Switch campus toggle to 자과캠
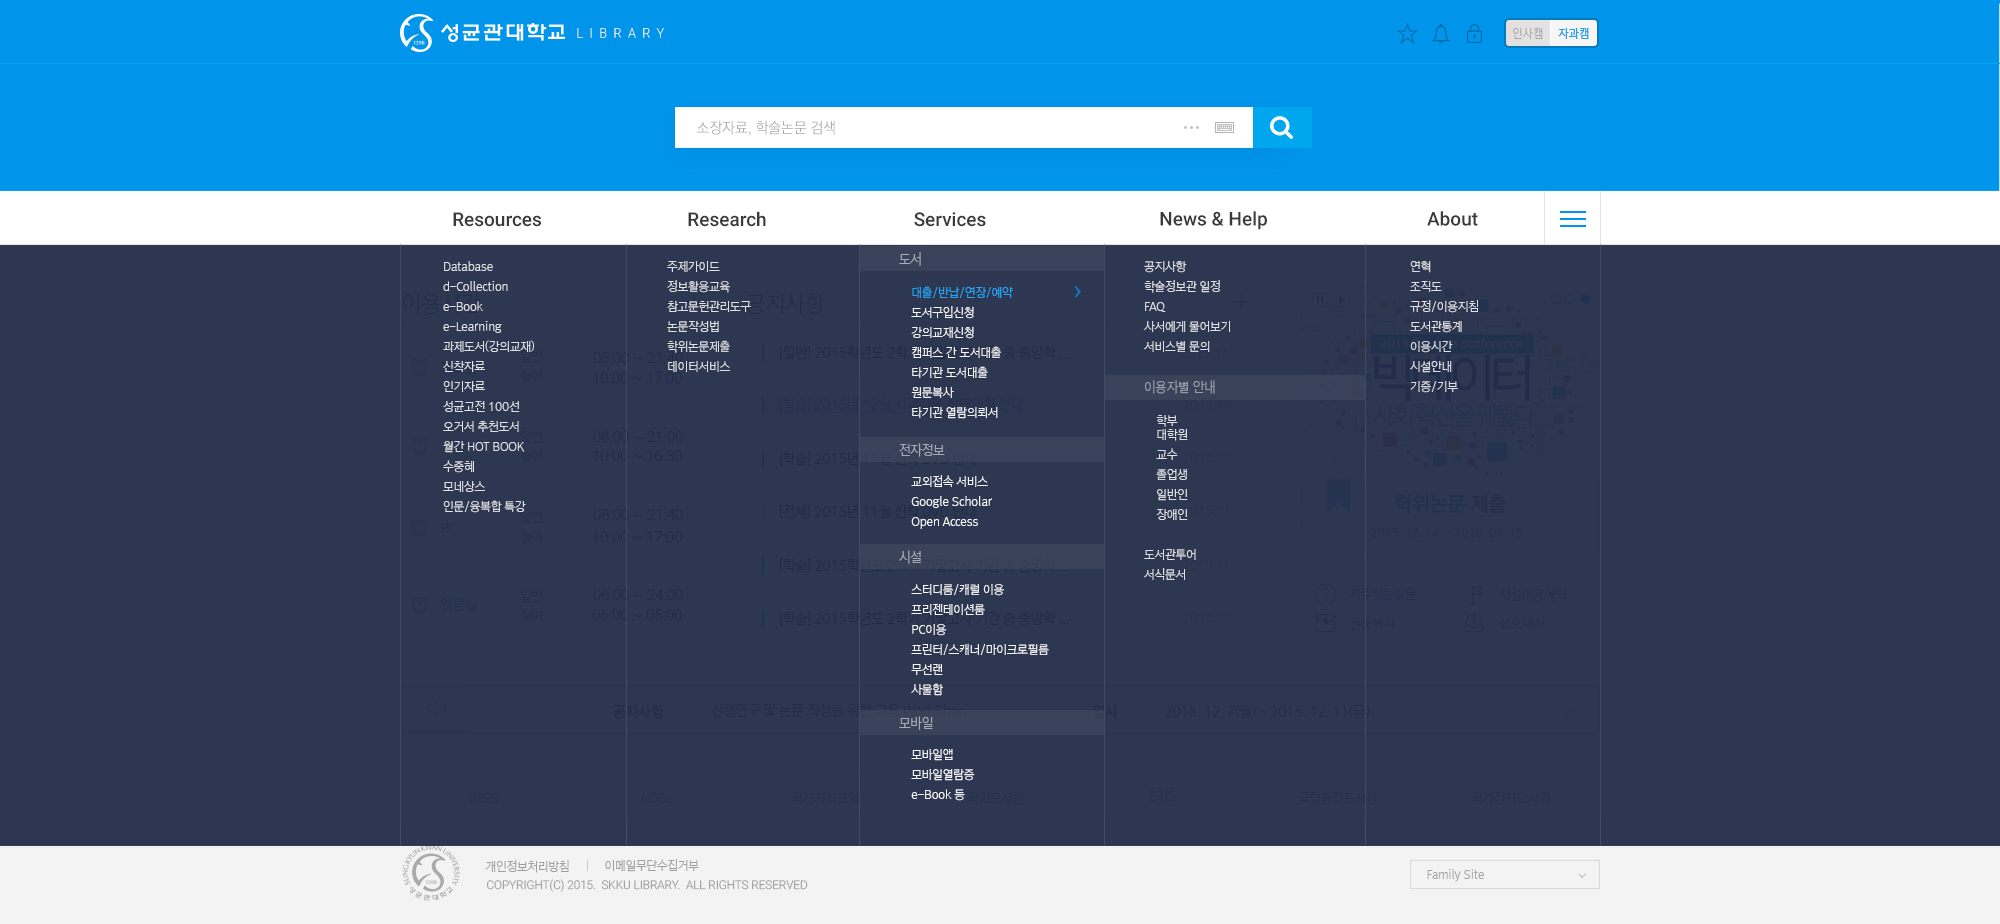Viewport: 2000px width, 924px height. coord(1573,34)
